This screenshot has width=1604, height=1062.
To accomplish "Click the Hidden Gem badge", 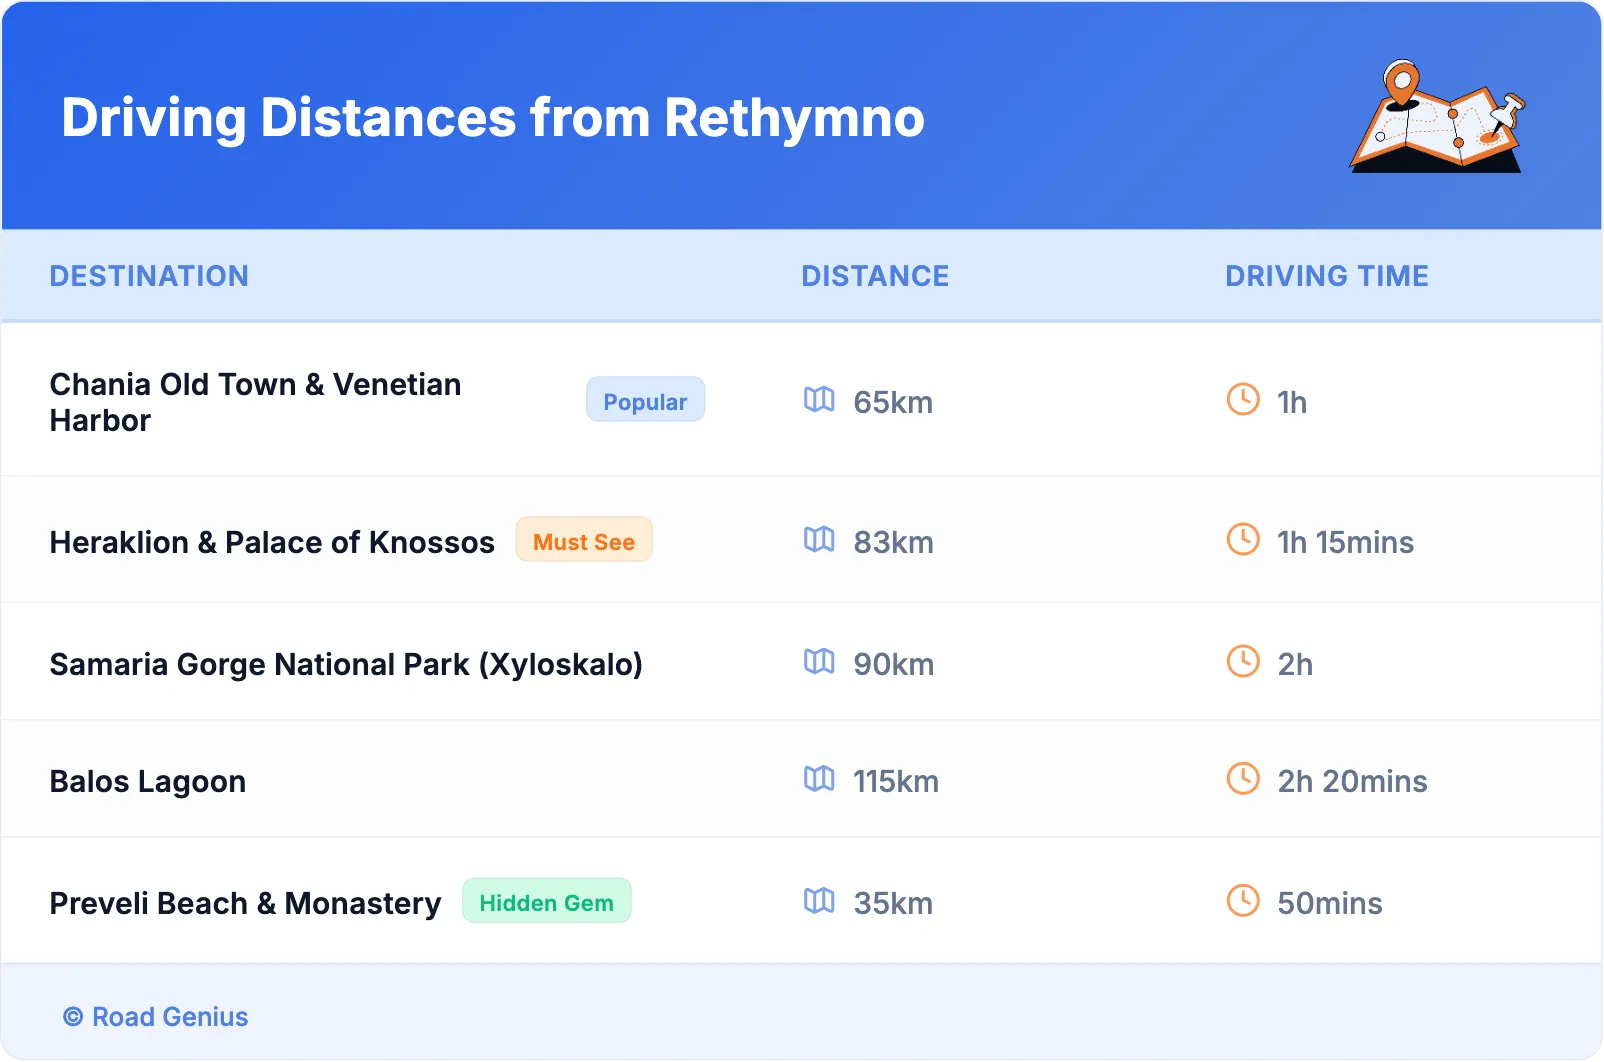I will point(547,901).
